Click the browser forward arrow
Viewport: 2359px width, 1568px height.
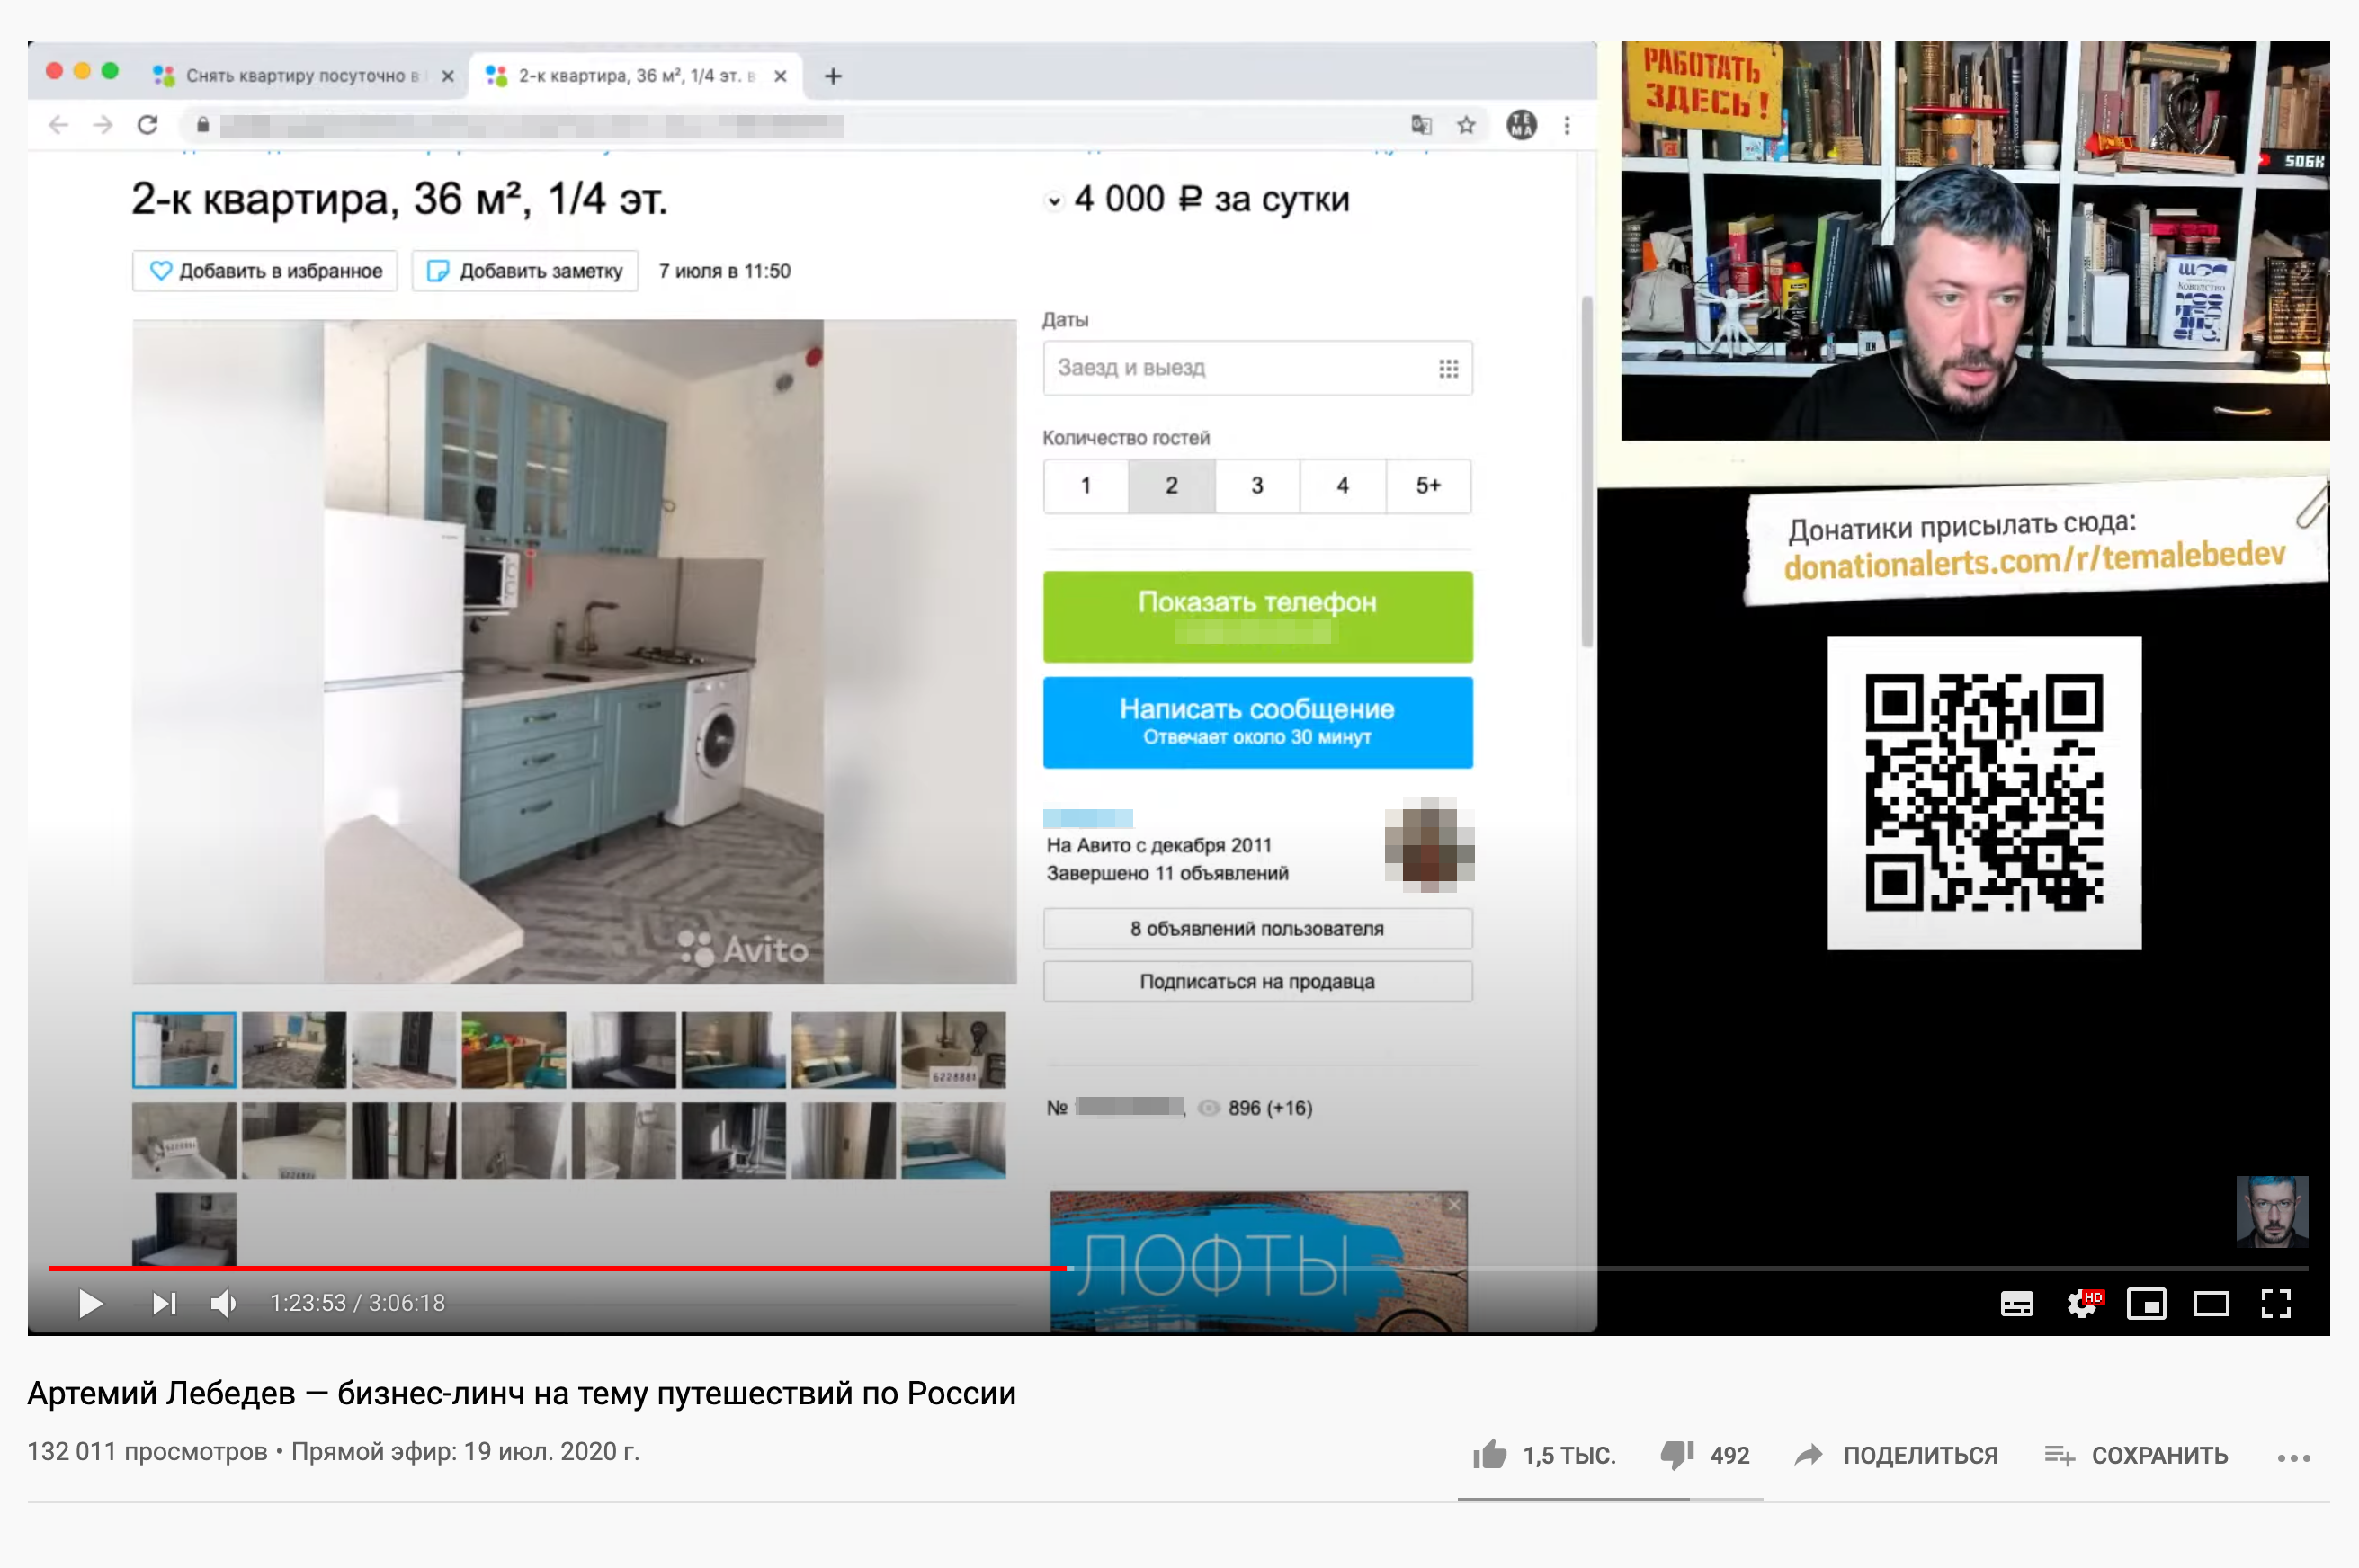pos(103,125)
